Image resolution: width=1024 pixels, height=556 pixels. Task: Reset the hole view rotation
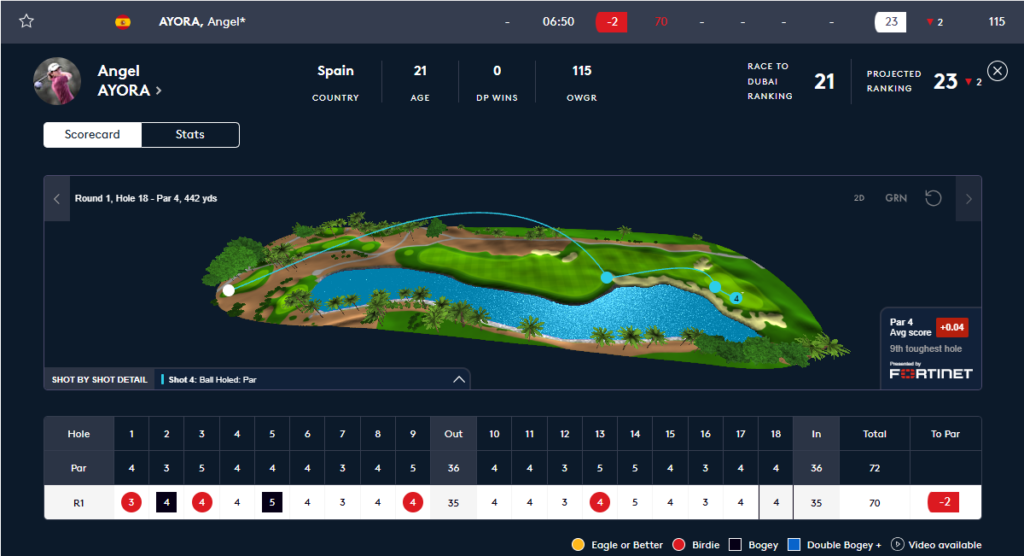[x=932, y=198]
